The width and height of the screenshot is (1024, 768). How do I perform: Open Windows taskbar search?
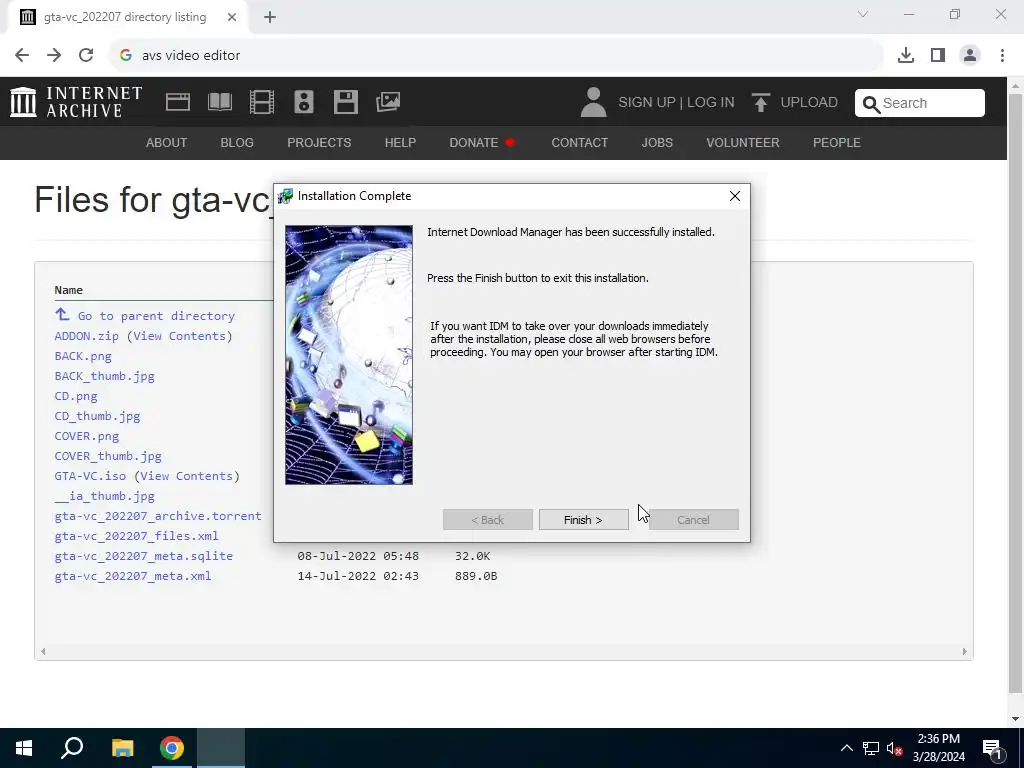pos(72,748)
